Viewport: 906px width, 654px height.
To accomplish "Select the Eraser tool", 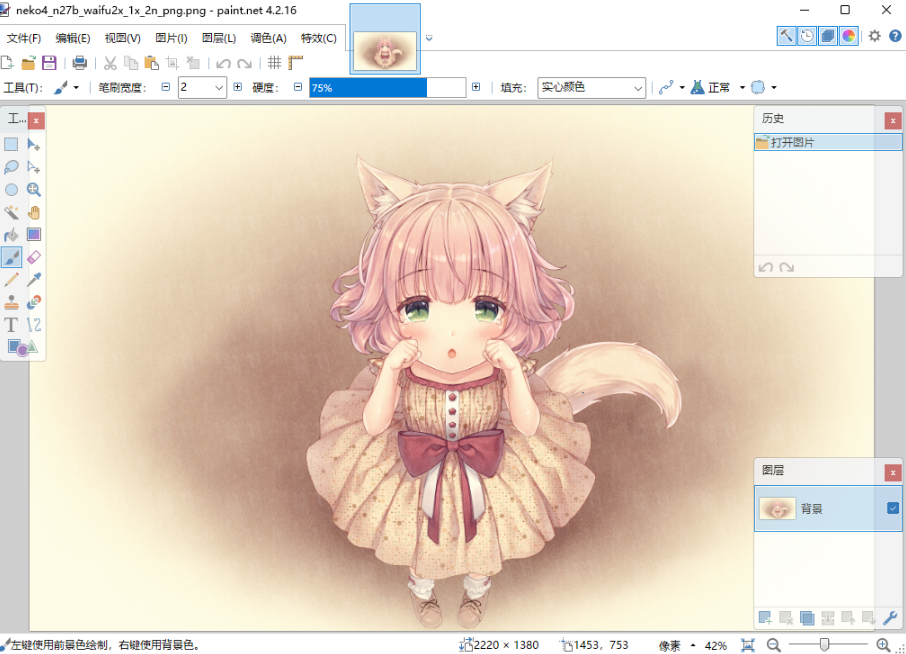I will [x=34, y=257].
